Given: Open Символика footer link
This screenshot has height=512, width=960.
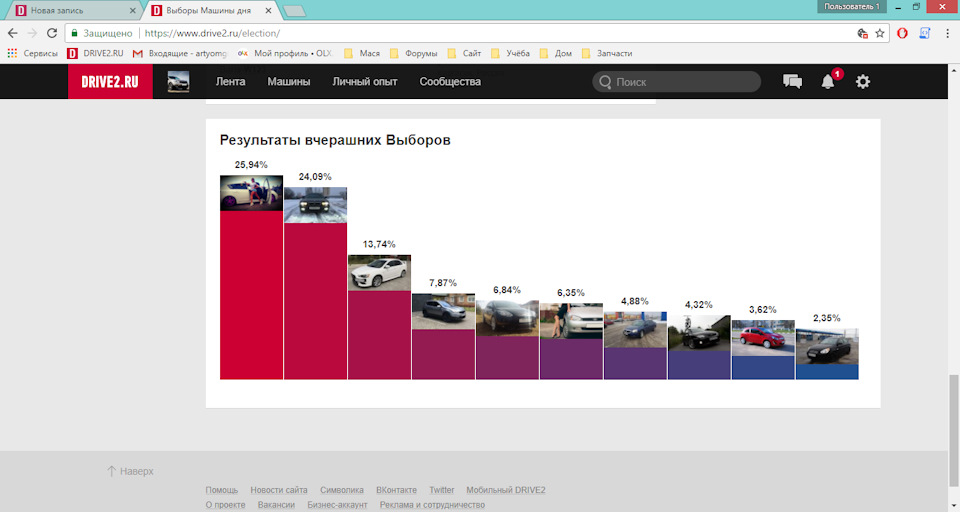Looking at the screenshot, I should 342,490.
